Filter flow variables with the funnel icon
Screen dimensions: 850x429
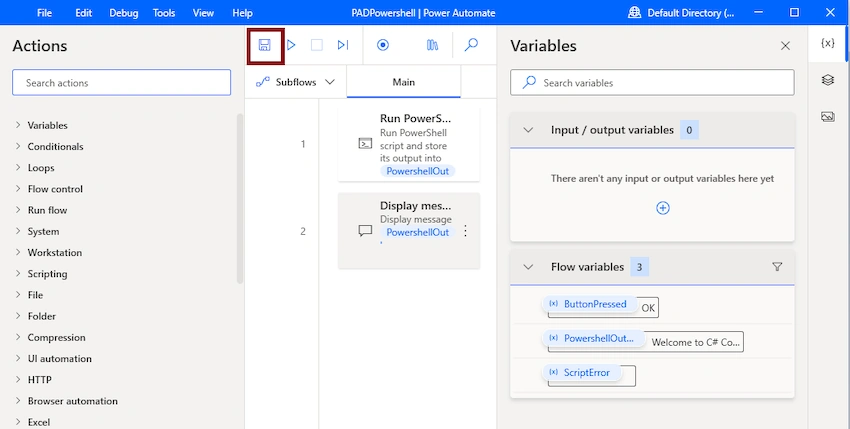point(777,266)
